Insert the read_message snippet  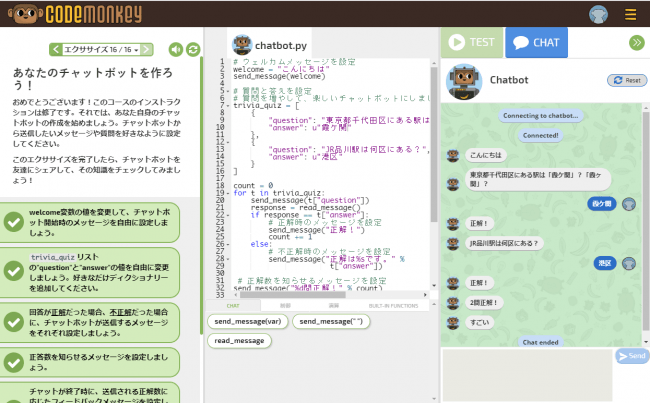[239, 341]
